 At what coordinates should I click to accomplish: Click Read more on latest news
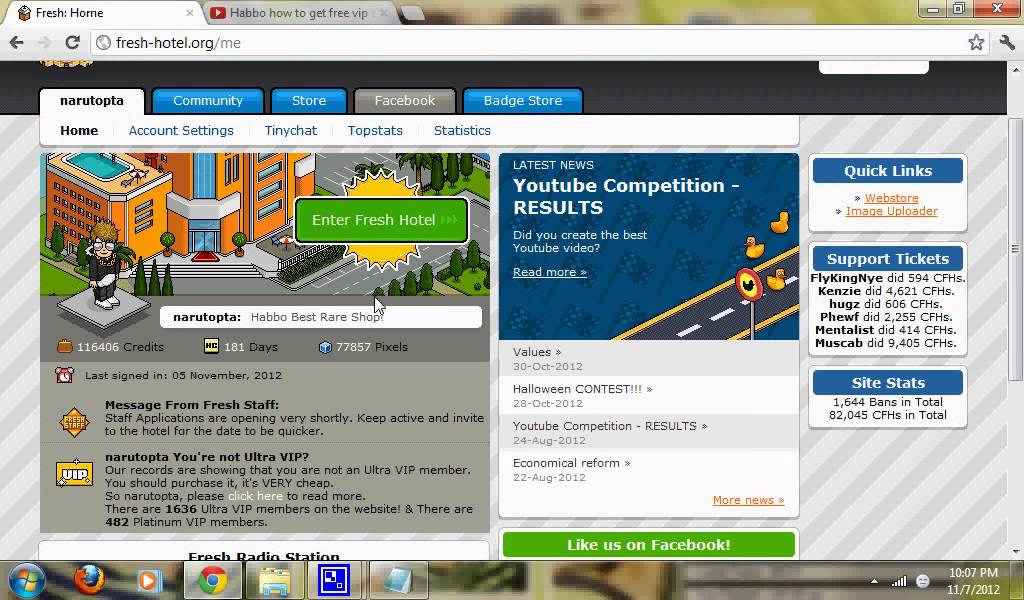click(x=549, y=272)
